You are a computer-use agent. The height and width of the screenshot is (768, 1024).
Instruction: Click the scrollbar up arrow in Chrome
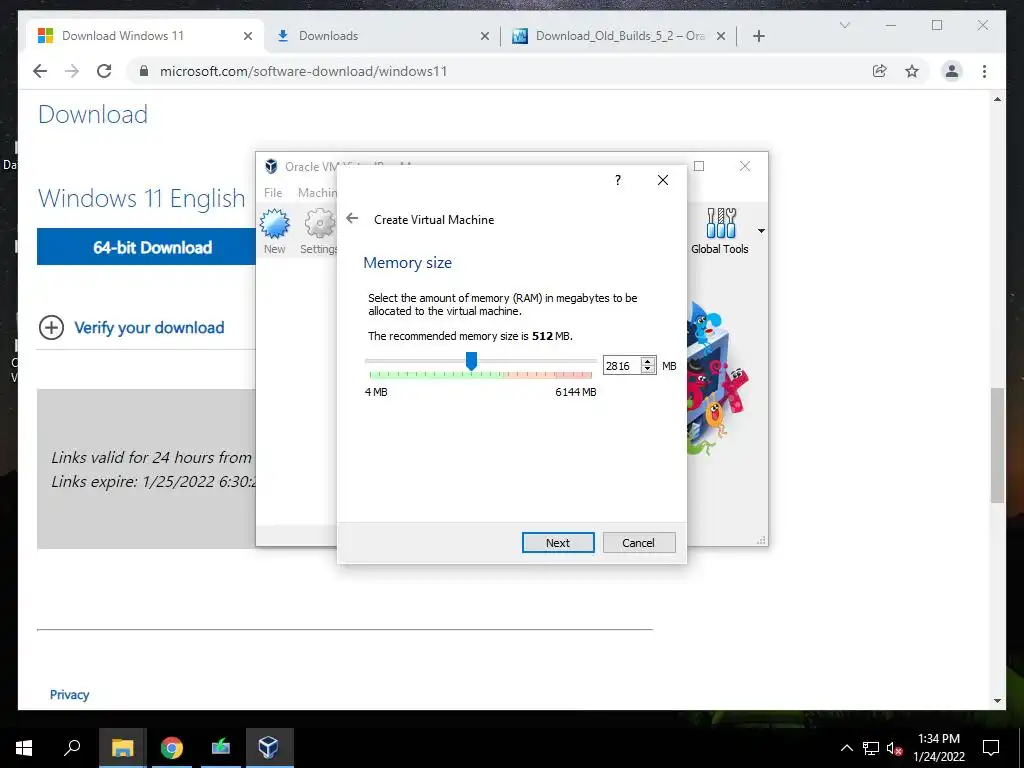click(997, 99)
